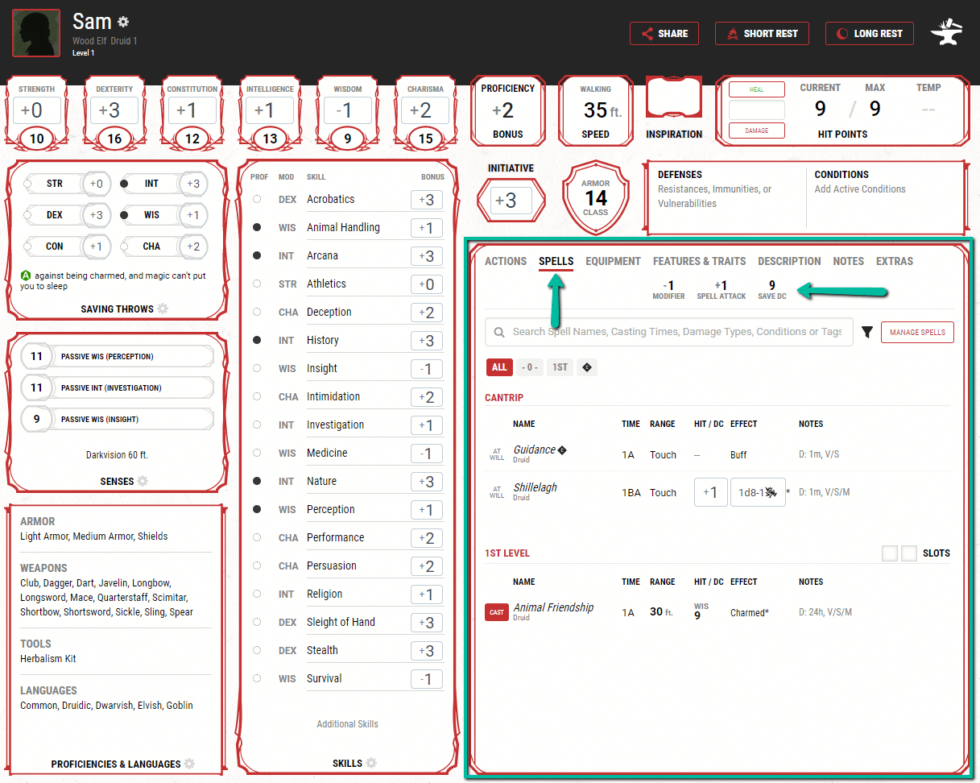Open the Features & Traits tab

pyautogui.click(x=699, y=261)
